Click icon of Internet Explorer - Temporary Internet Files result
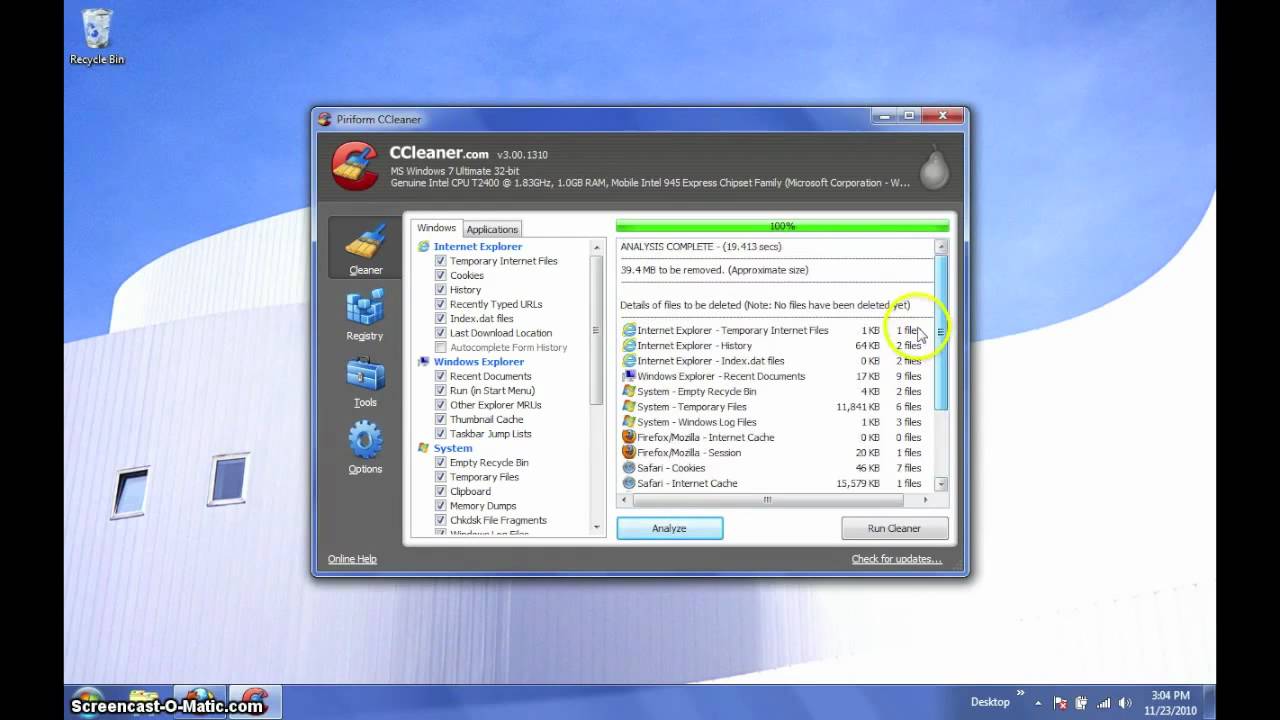Screen dimensions: 1280x720 coord(629,330)
